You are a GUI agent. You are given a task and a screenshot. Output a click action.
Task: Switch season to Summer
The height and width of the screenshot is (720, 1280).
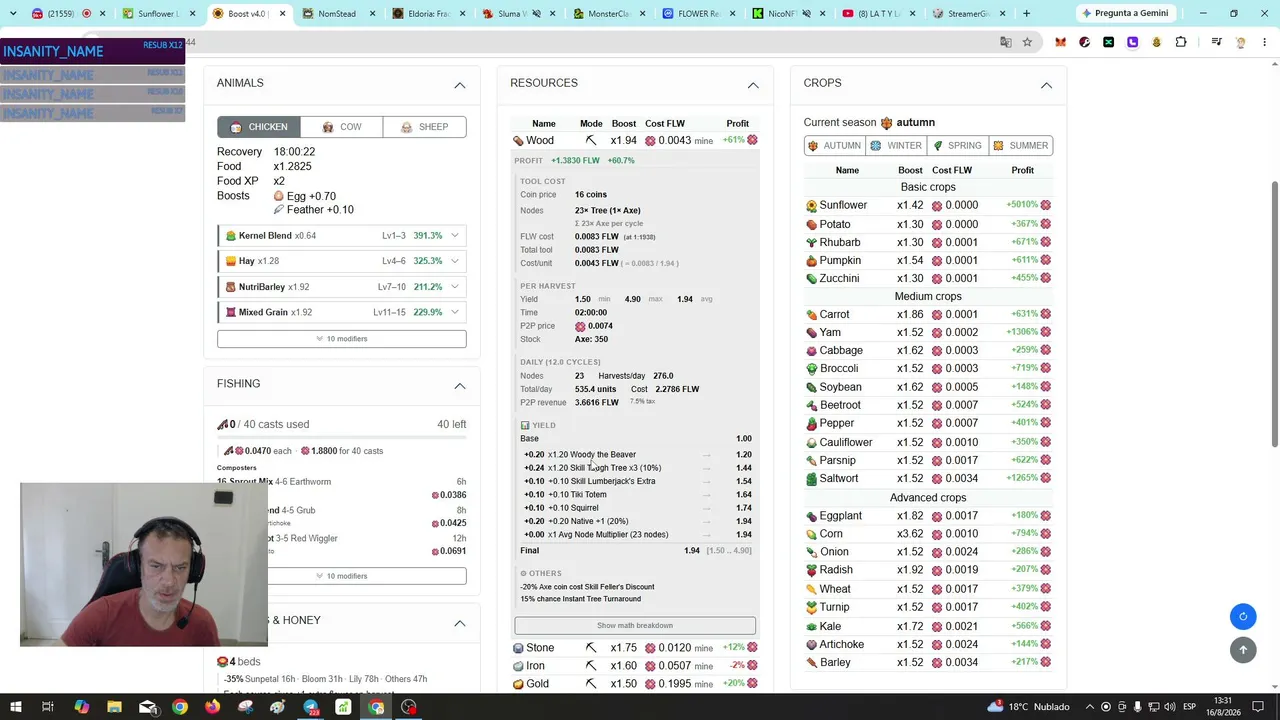tap(1020, 146)
